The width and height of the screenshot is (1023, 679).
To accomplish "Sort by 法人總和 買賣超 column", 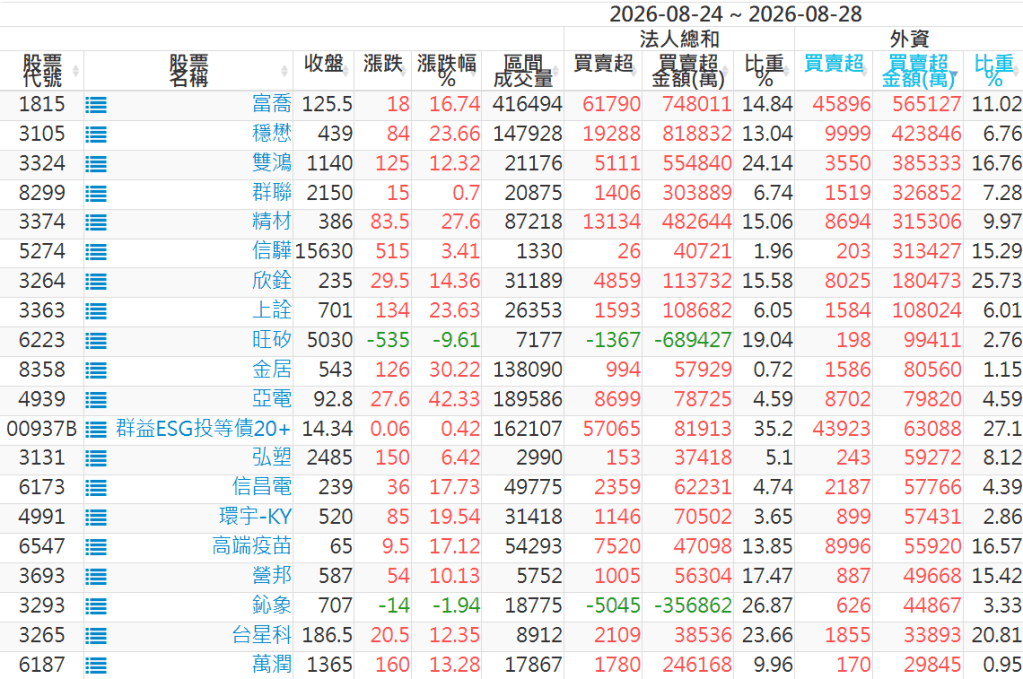I will (x=603, y=70).
